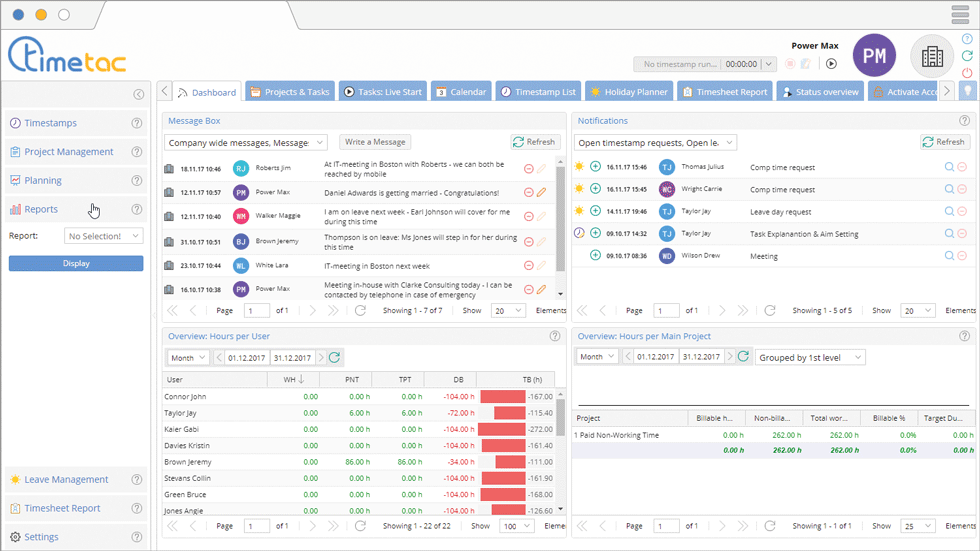
Task: Click the lightbulb icon beside the tabs
Action: pos(967,91)
